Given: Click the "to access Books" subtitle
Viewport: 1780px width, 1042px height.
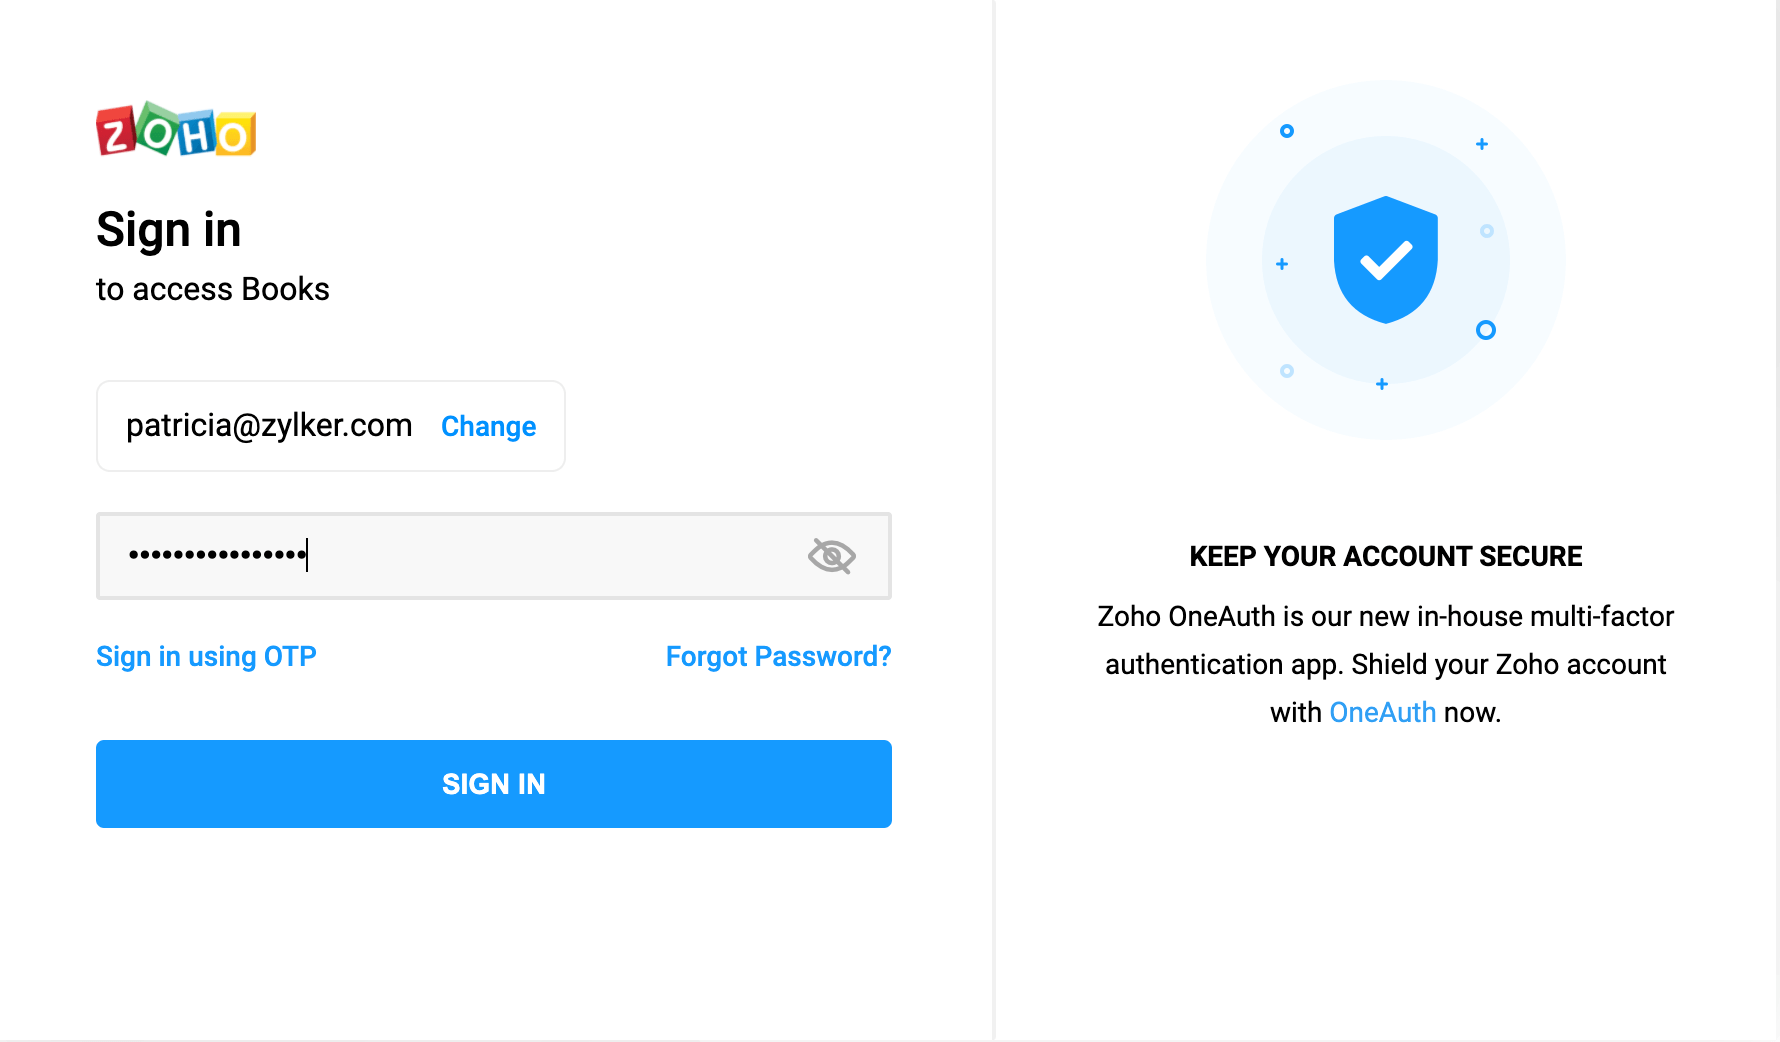Looking at the screenshot, I should (x=213, y=290).
